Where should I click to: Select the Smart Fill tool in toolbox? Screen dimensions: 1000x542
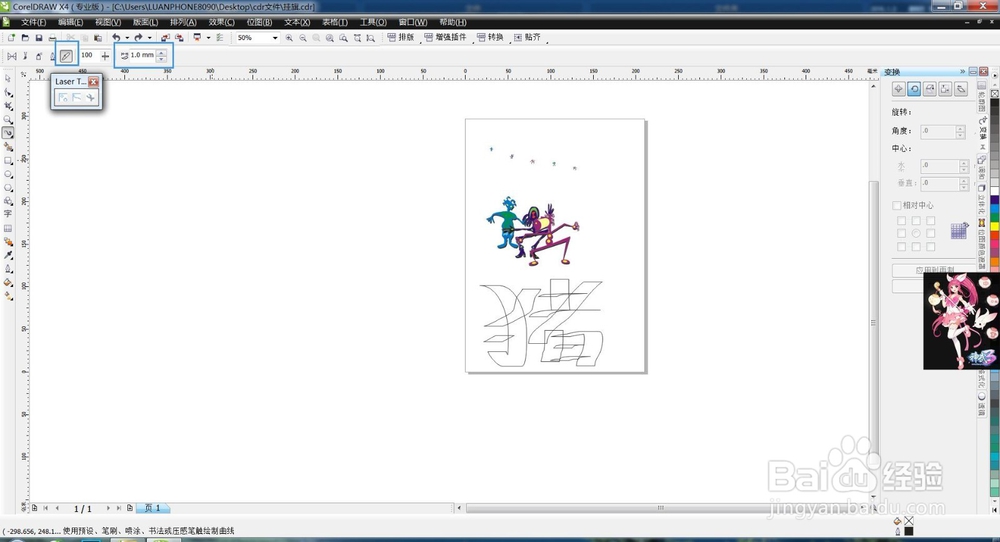tap(8, 147)
